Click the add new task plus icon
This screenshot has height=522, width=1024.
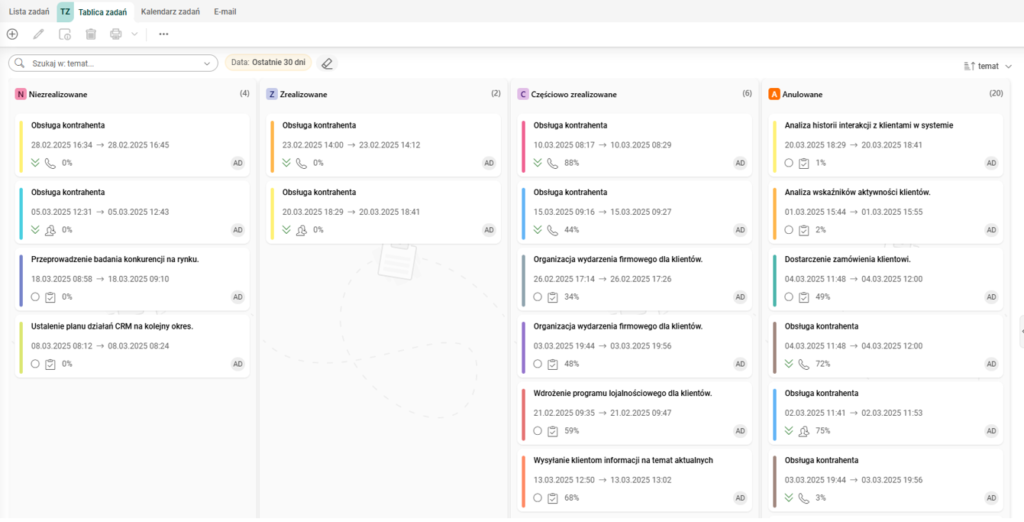(12, 34)
